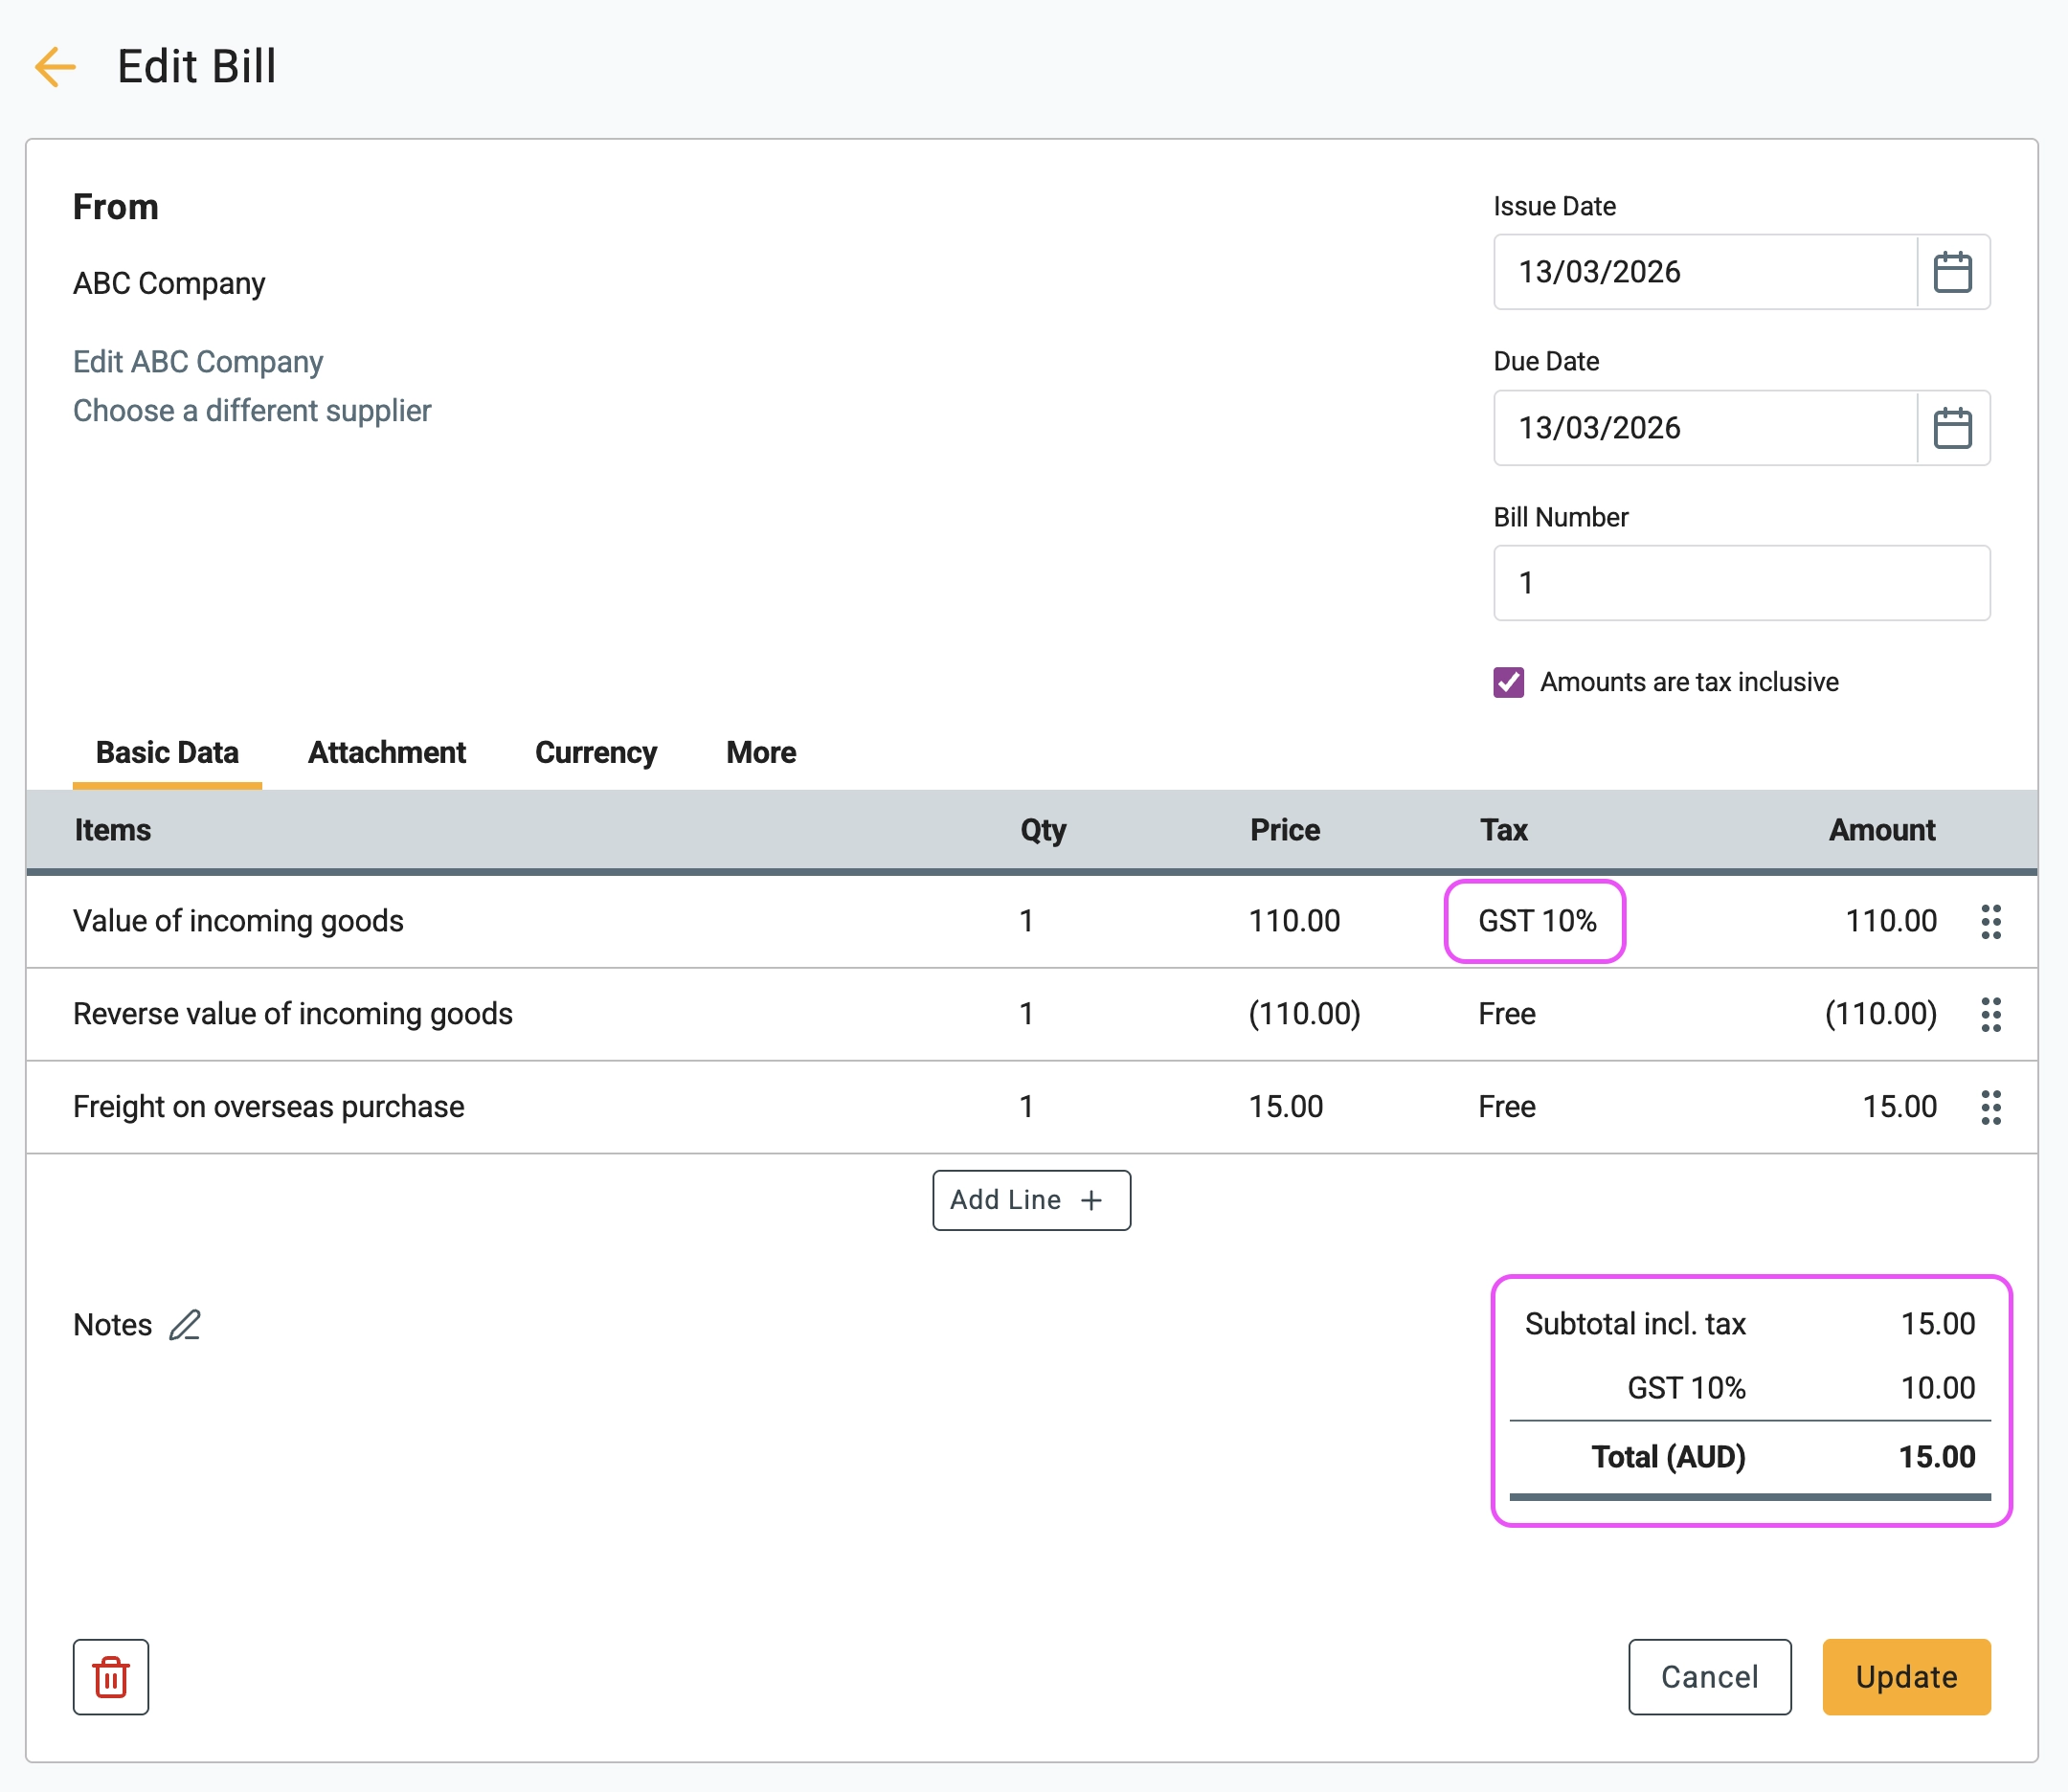2068x1792 pixels.
Task: Open row options for Freight on overseas purchase
Action: tap(1990, 1107)
